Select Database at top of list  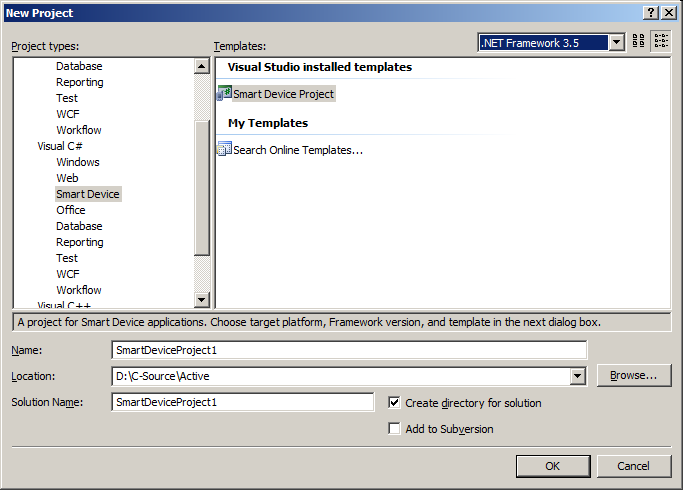(x=79, y=66)
